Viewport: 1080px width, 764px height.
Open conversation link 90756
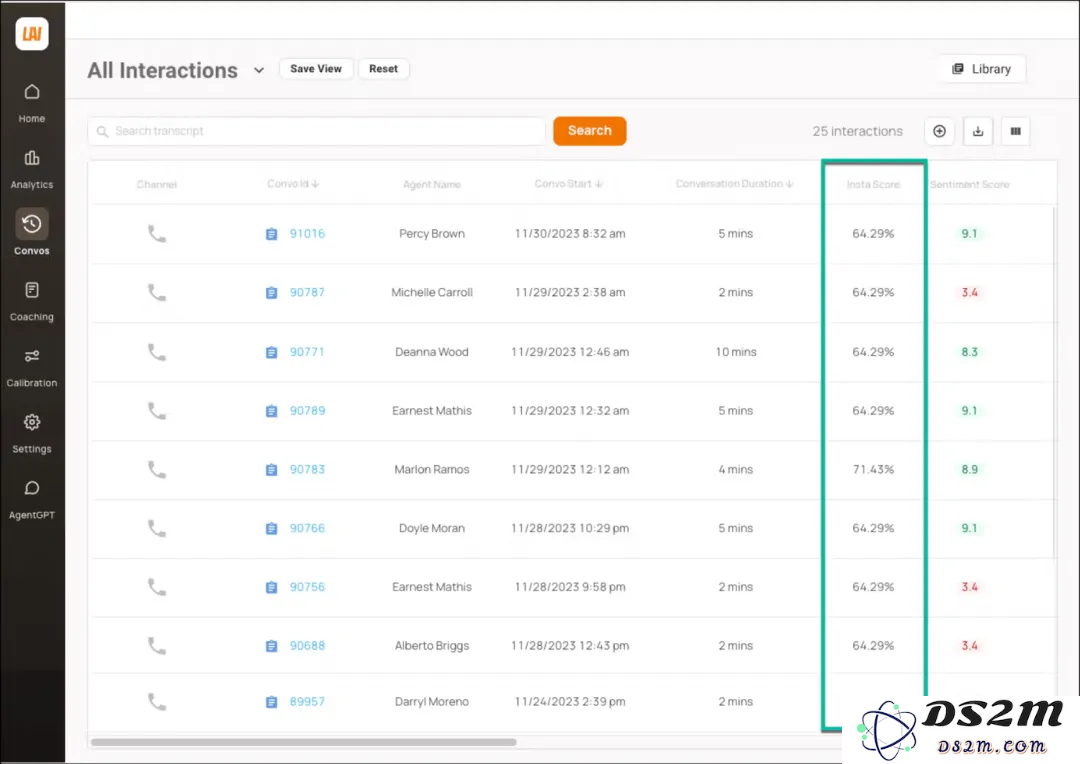pyautogui.click(x=307, y=587)
